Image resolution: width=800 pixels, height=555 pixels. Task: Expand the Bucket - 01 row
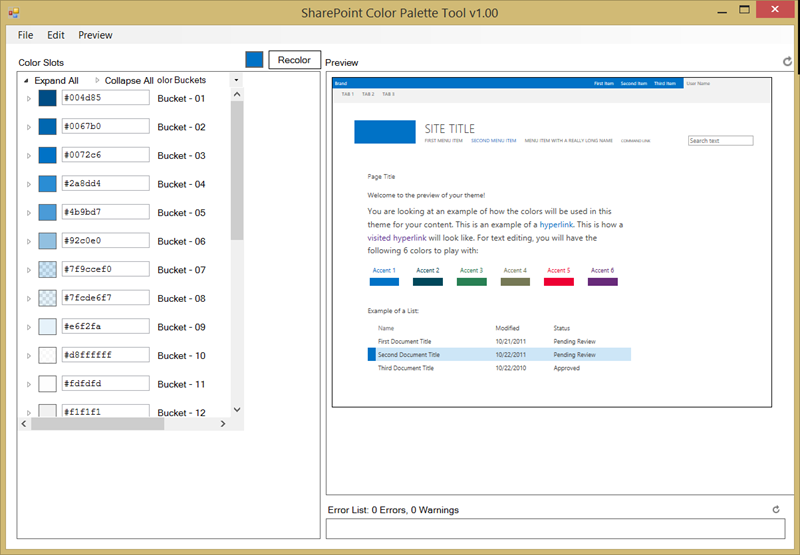point(29,98)
